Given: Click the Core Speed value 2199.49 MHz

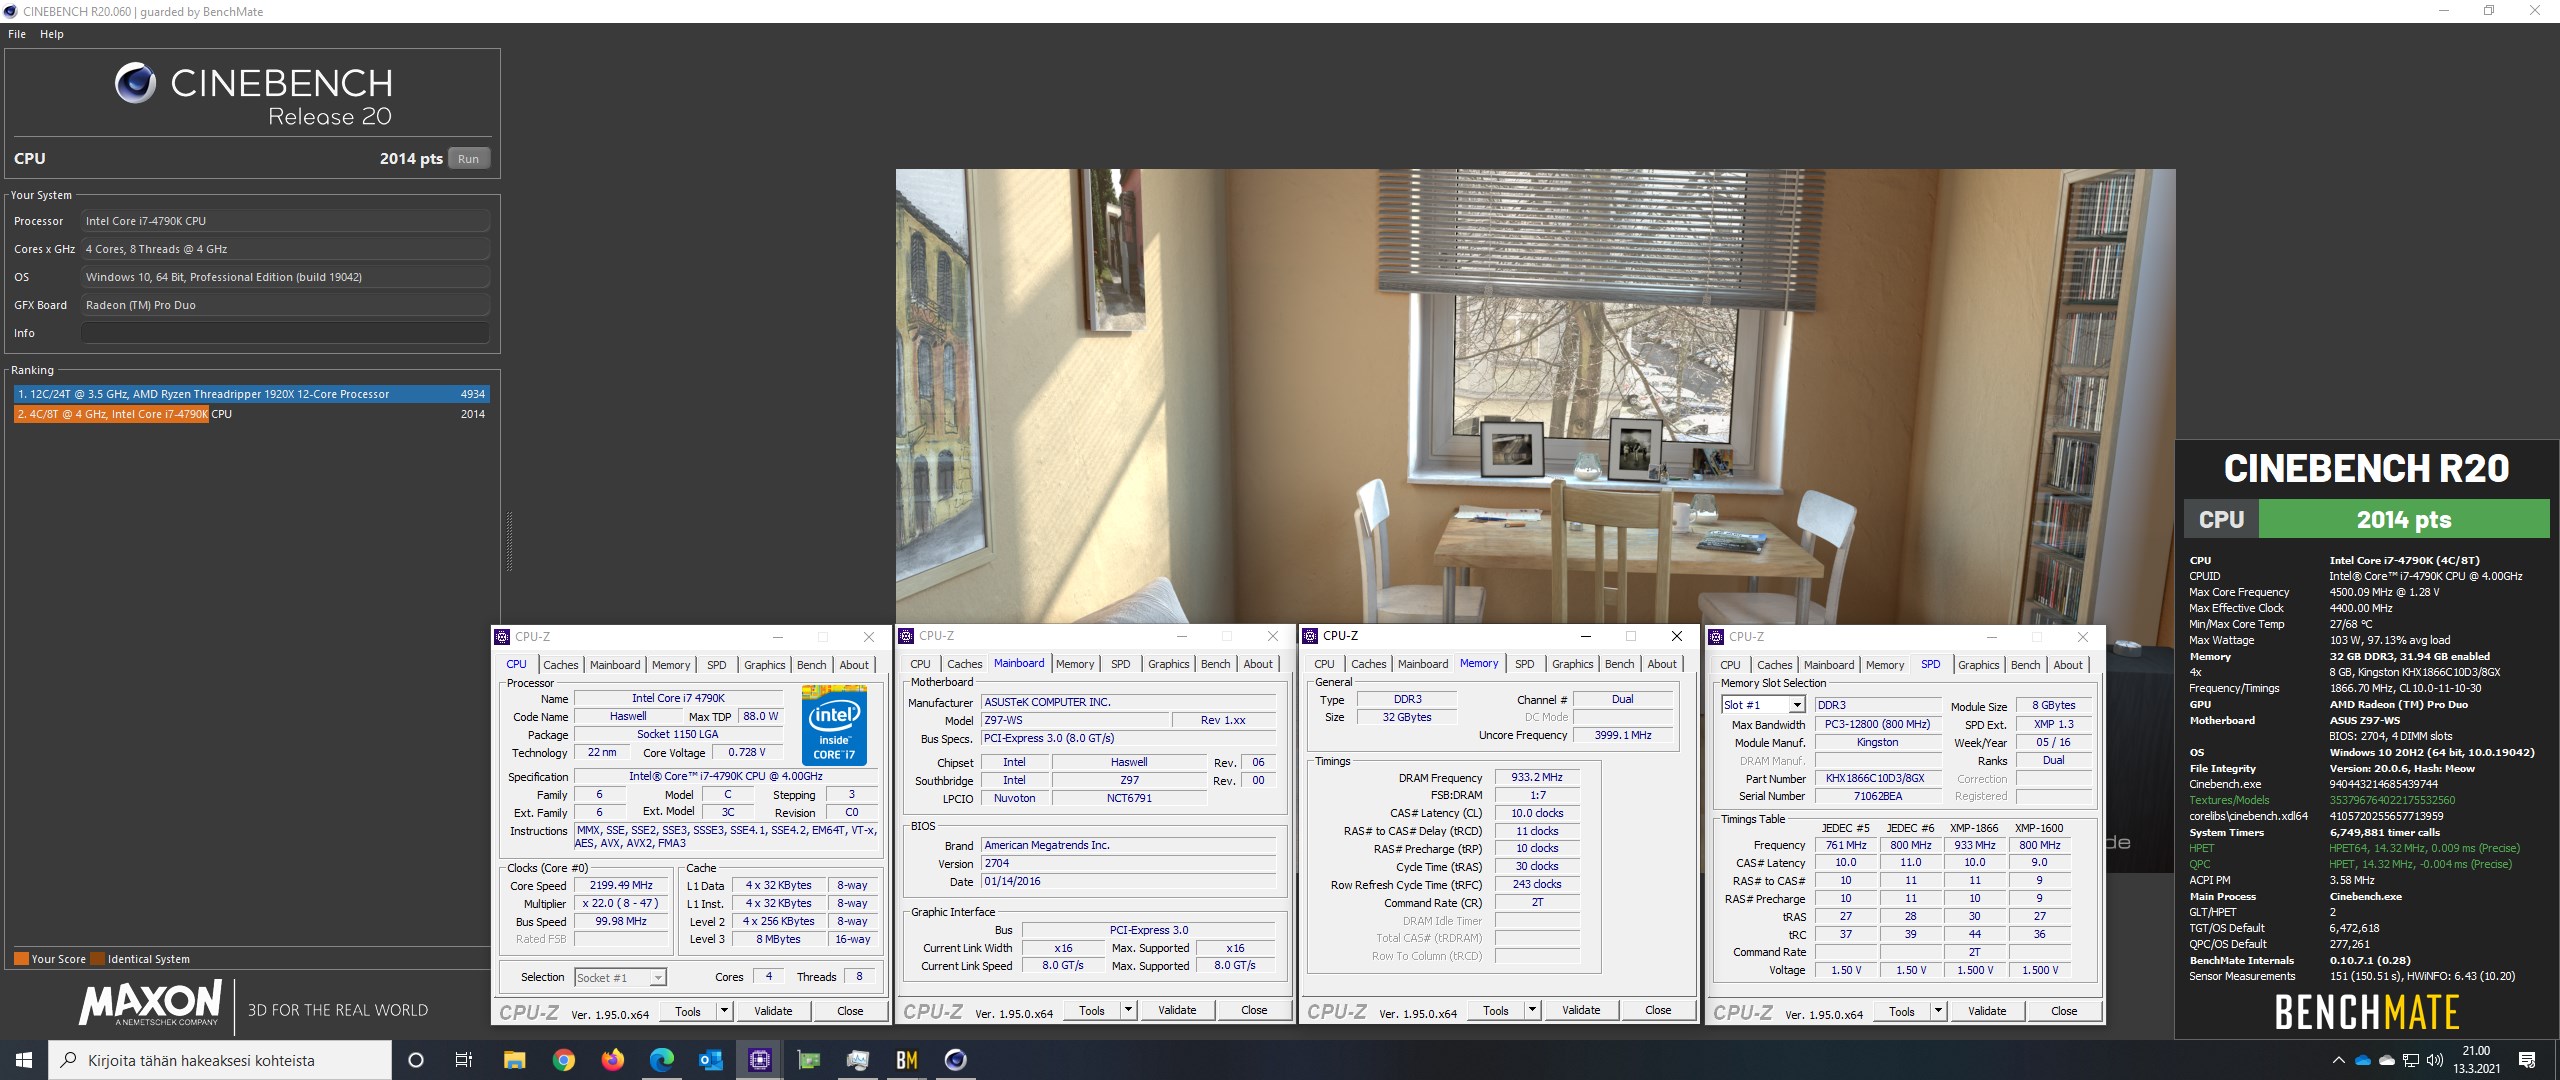Looking at the screenshot, I should (x=621, y=886).
